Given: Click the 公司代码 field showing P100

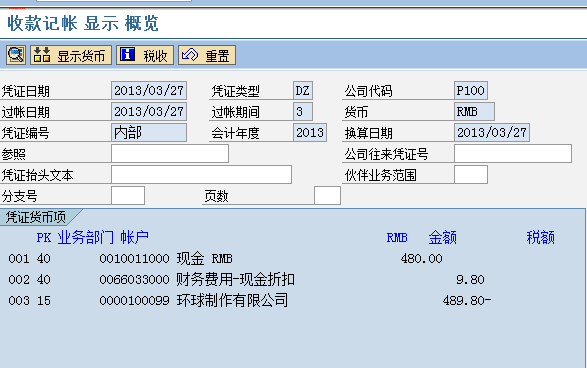Looking at the screenshot, I should click(471, 91).
